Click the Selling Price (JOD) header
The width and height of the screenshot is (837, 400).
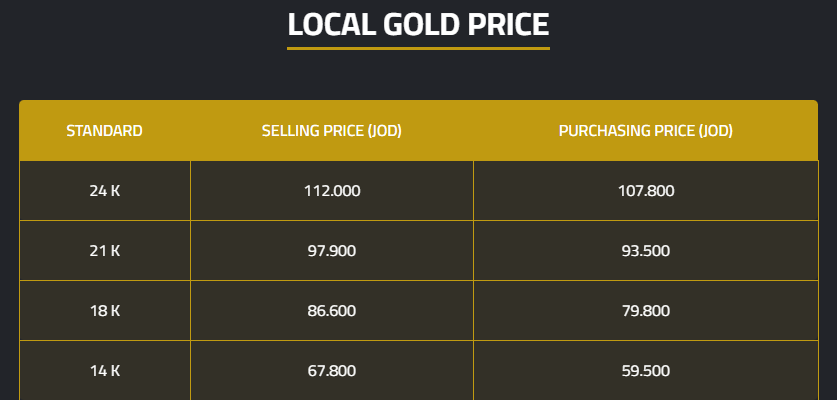pos(331,131)
